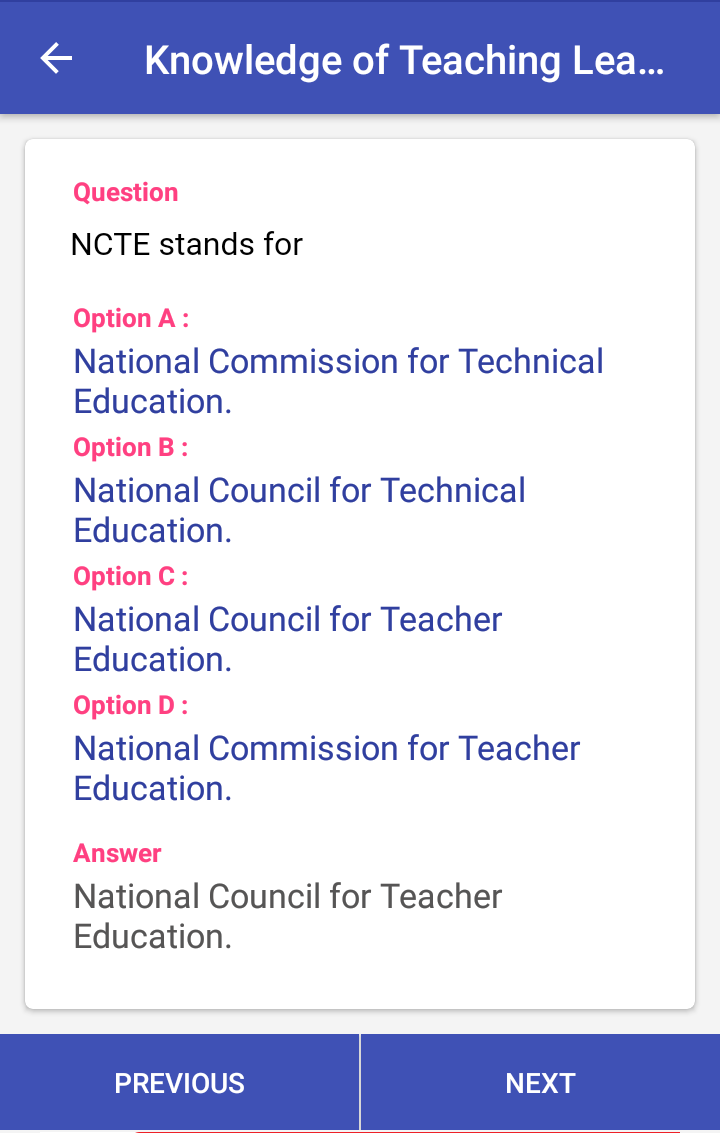The image size is (720, 1133).
Task: Choose 'National Council for Technical Education' option
Action: tap(299, 510)
